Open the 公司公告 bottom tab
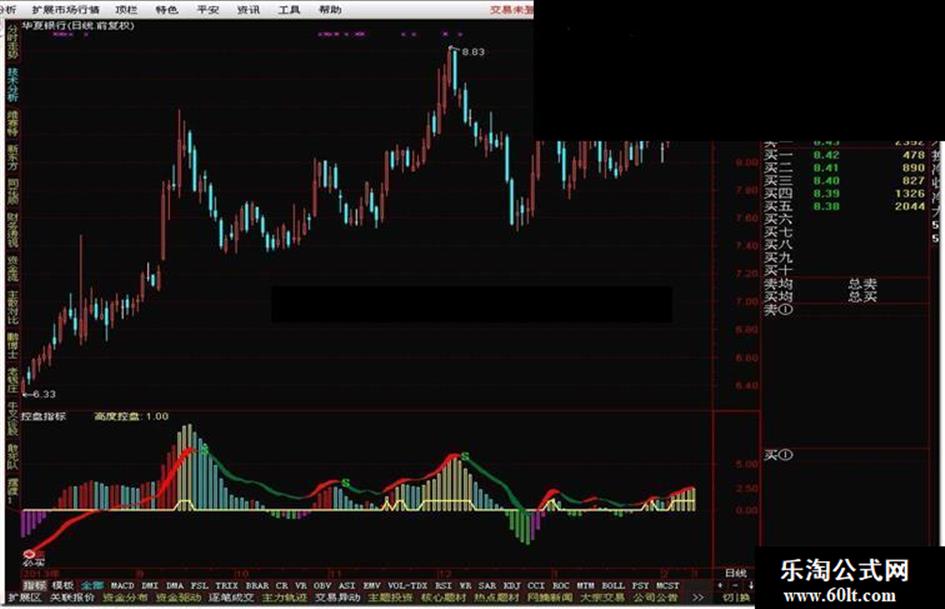This screenshot has width=945, height=609. 655,598
